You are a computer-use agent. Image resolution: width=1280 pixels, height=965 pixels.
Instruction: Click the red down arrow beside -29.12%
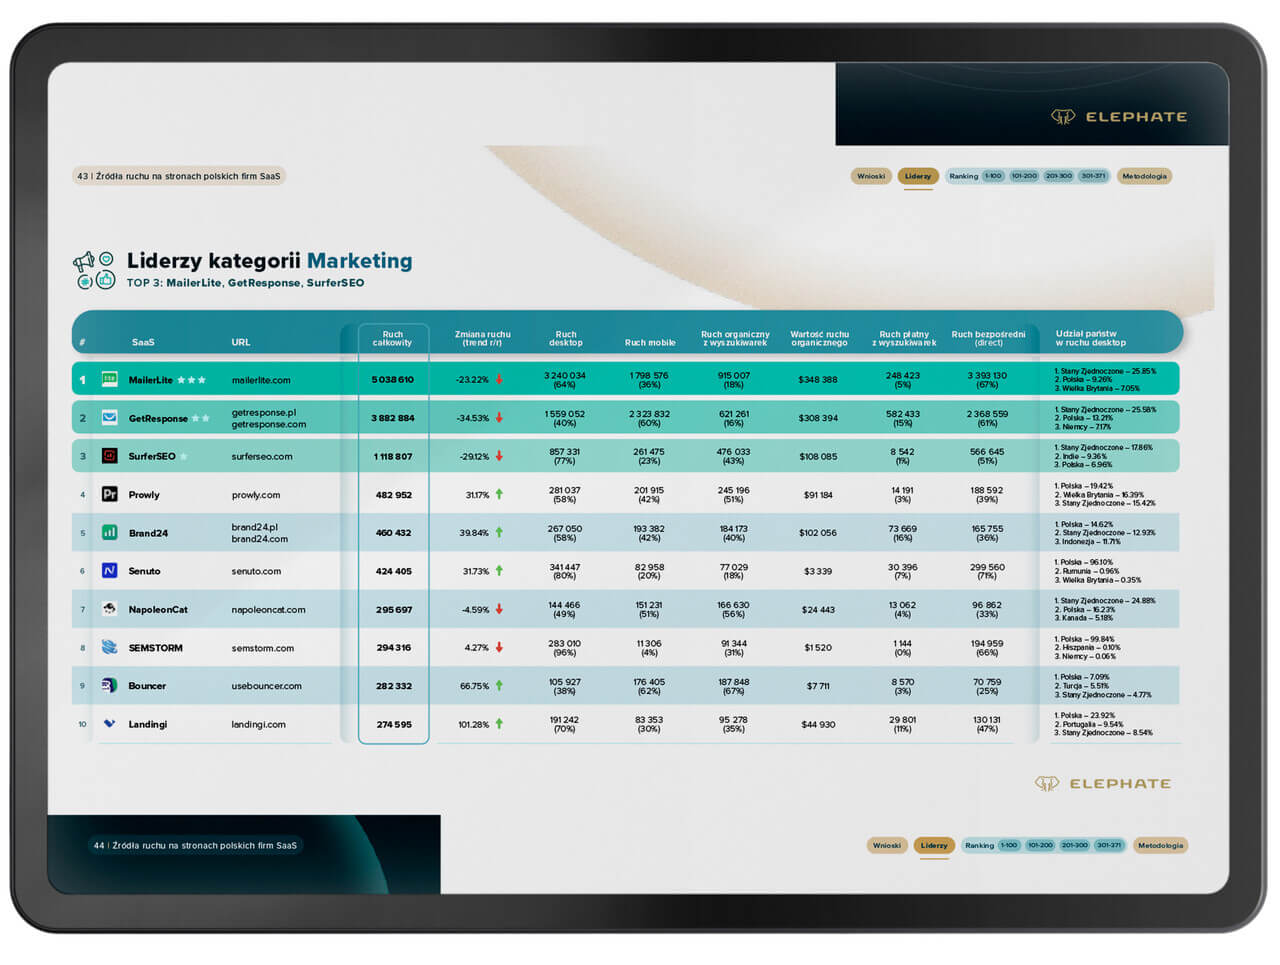[x=499, y=456]
